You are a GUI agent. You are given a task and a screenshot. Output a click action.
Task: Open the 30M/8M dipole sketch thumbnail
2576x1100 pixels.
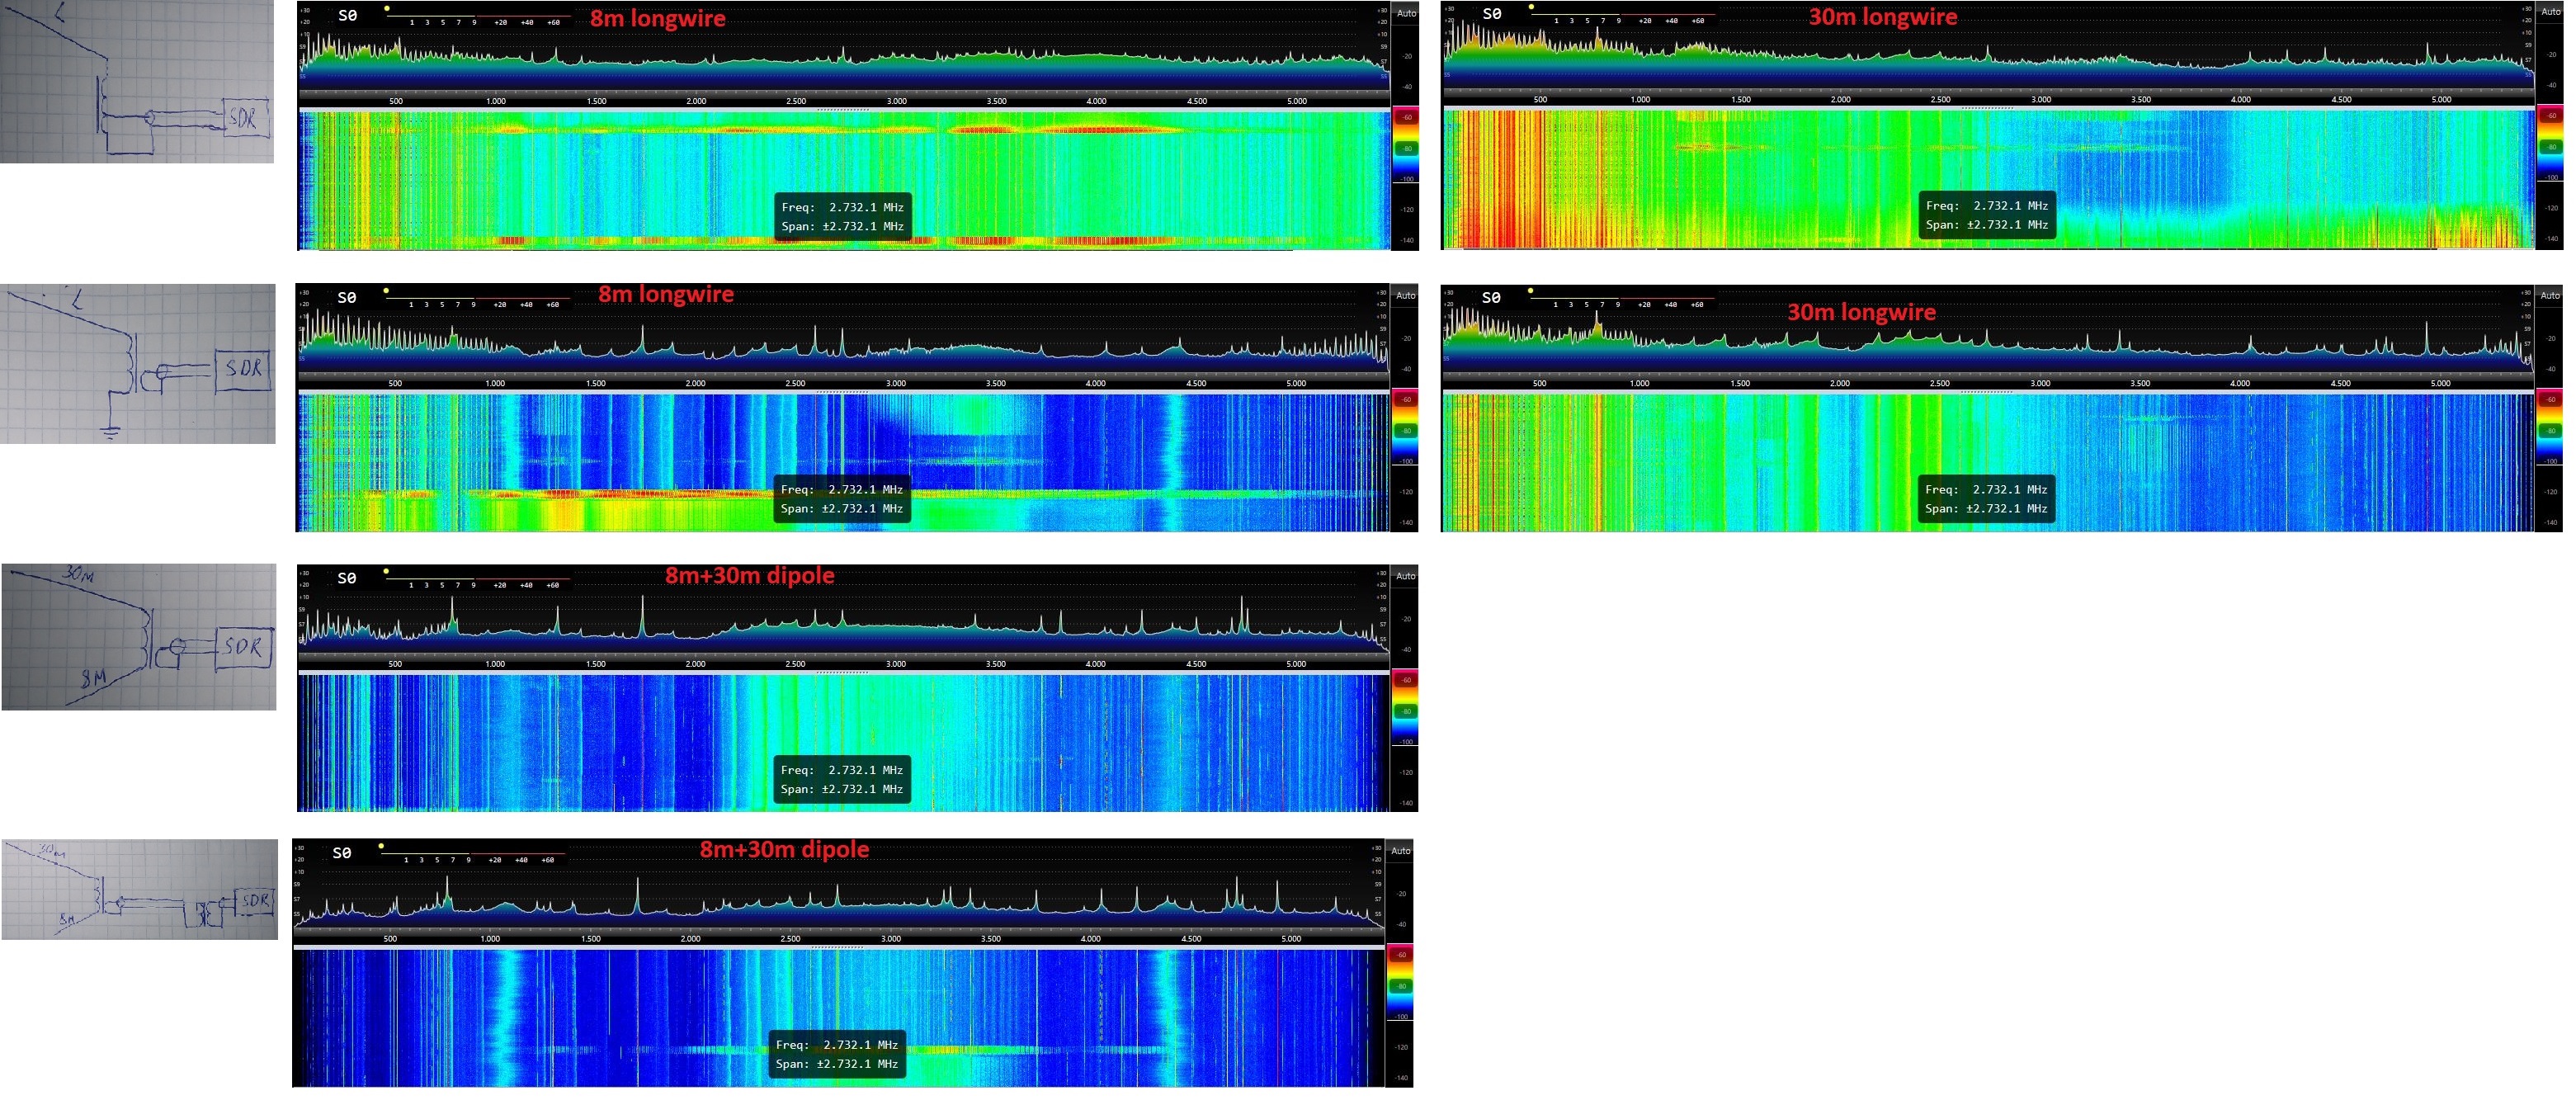coord(139,637)
